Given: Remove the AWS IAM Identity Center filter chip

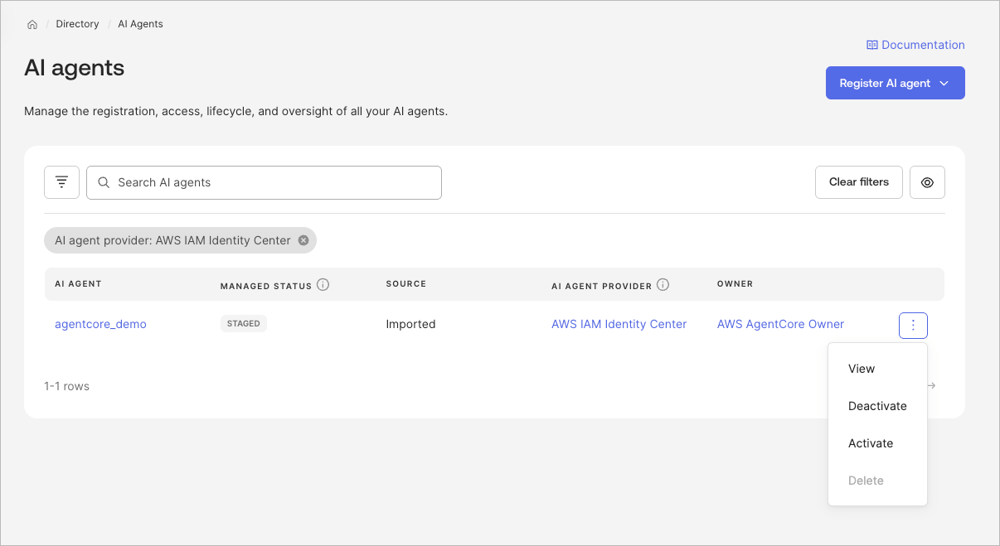Looking at the screenshot, I should click(304, 240).
